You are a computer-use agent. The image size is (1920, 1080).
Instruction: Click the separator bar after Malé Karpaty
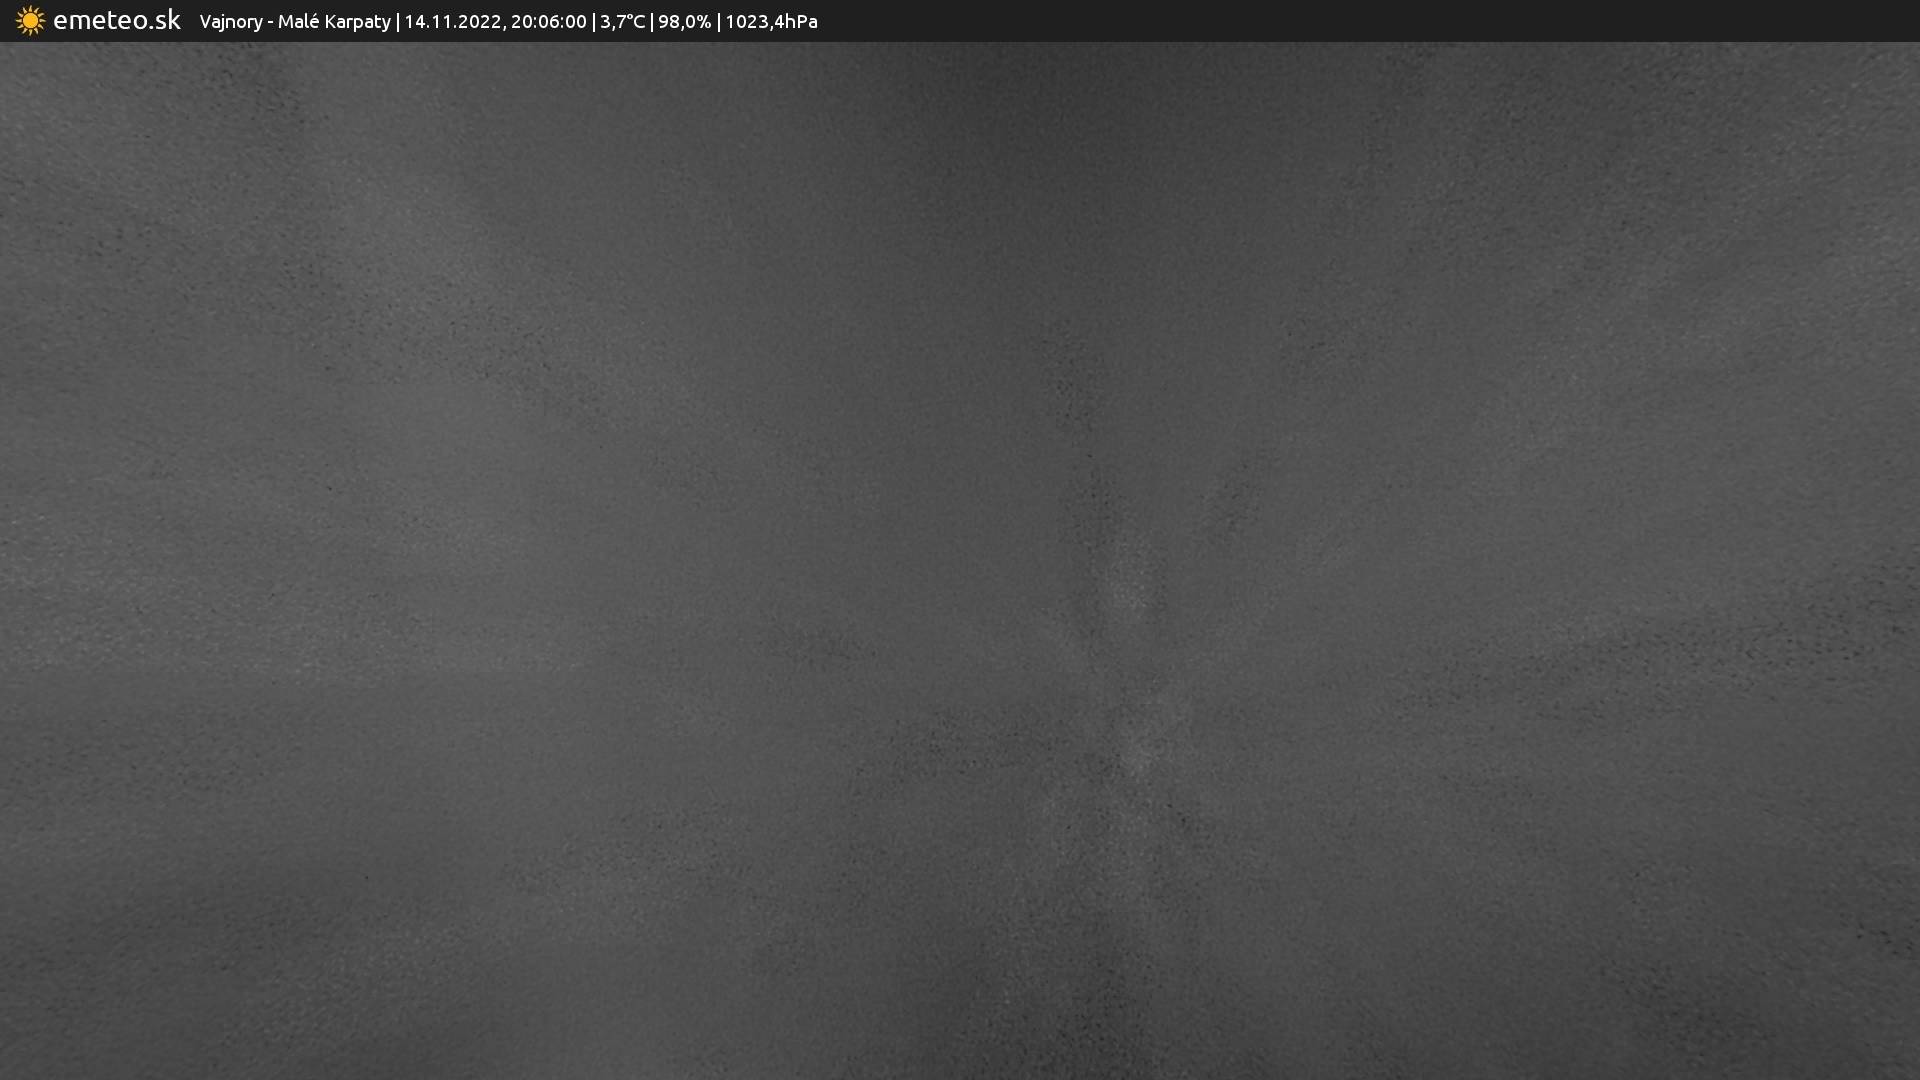point(398,22)
